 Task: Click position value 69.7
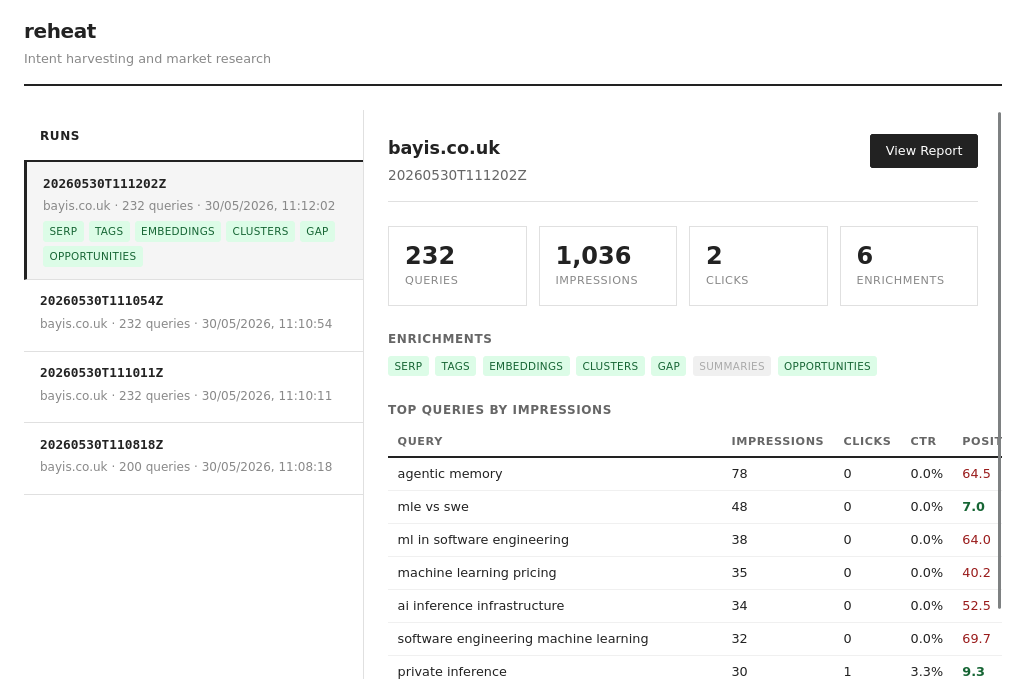[x=976, y=638]
